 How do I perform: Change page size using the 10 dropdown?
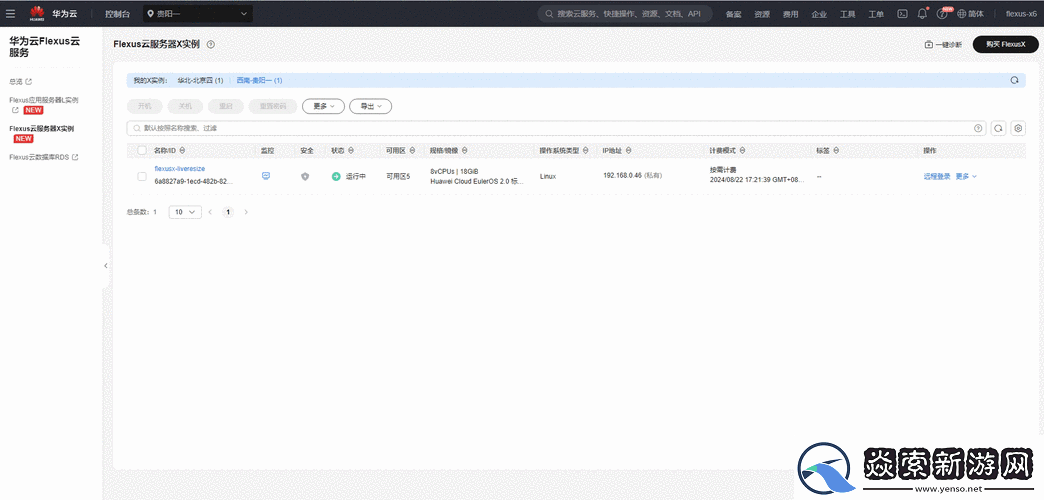pyautogui.click(x=184, y=212)
